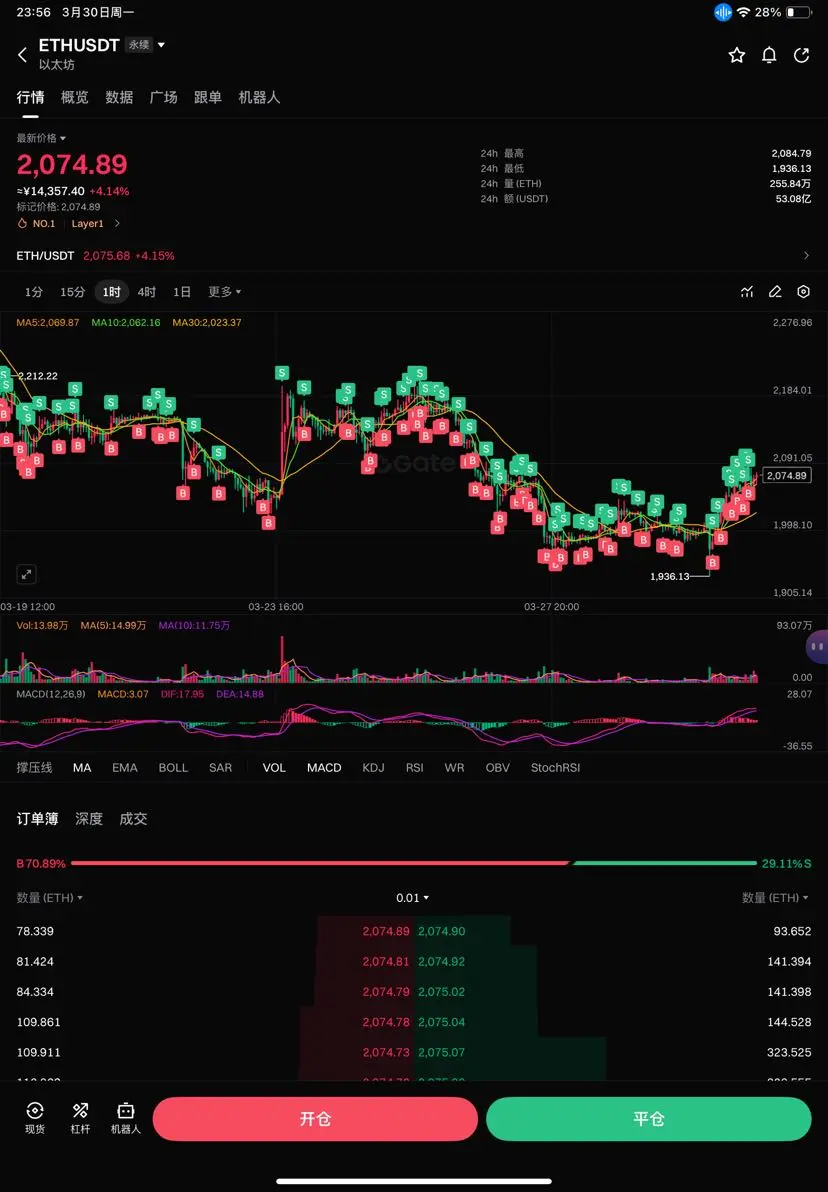This screenshot has width=828, height=1192.
Task: Select the 深度 depth tab
Action: tap(89, 819)
